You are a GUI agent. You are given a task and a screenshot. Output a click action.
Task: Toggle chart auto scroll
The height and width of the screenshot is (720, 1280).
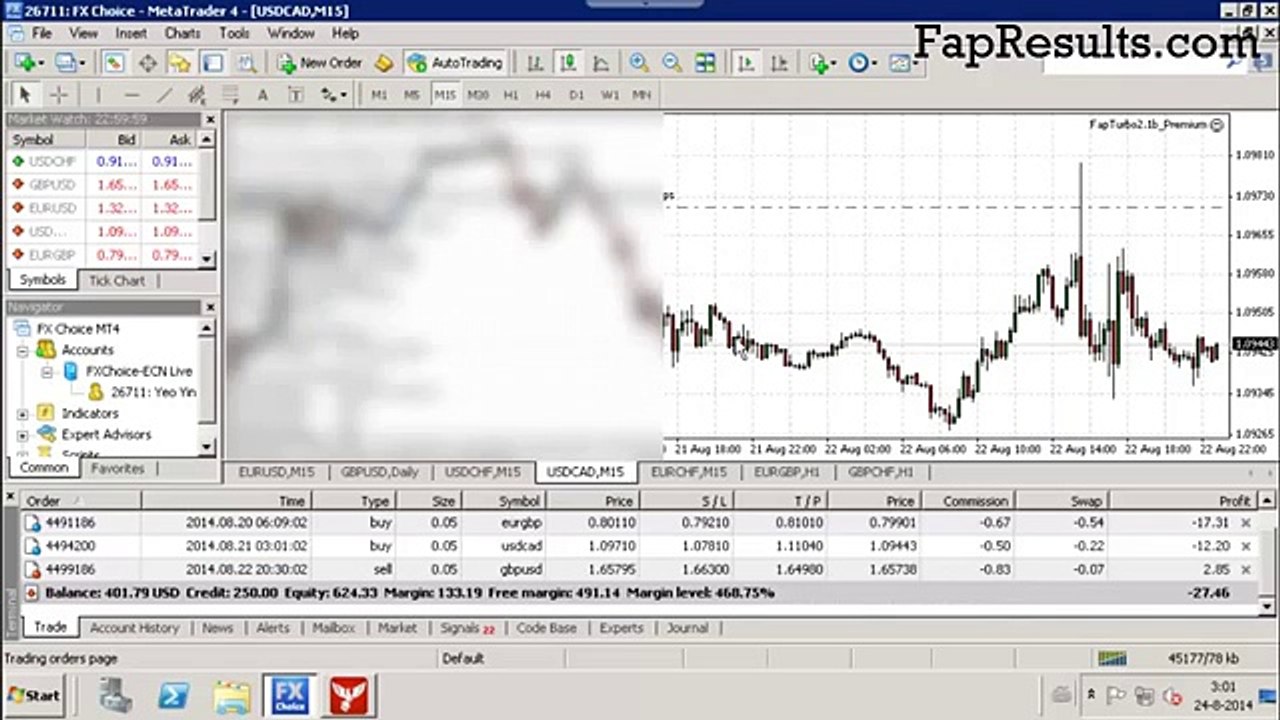pyautogui.click(x=746, y=63)
